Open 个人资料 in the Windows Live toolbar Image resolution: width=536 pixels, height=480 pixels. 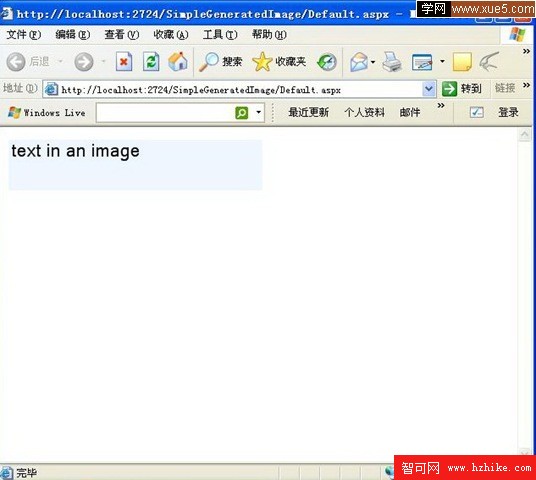pos(364,112)
